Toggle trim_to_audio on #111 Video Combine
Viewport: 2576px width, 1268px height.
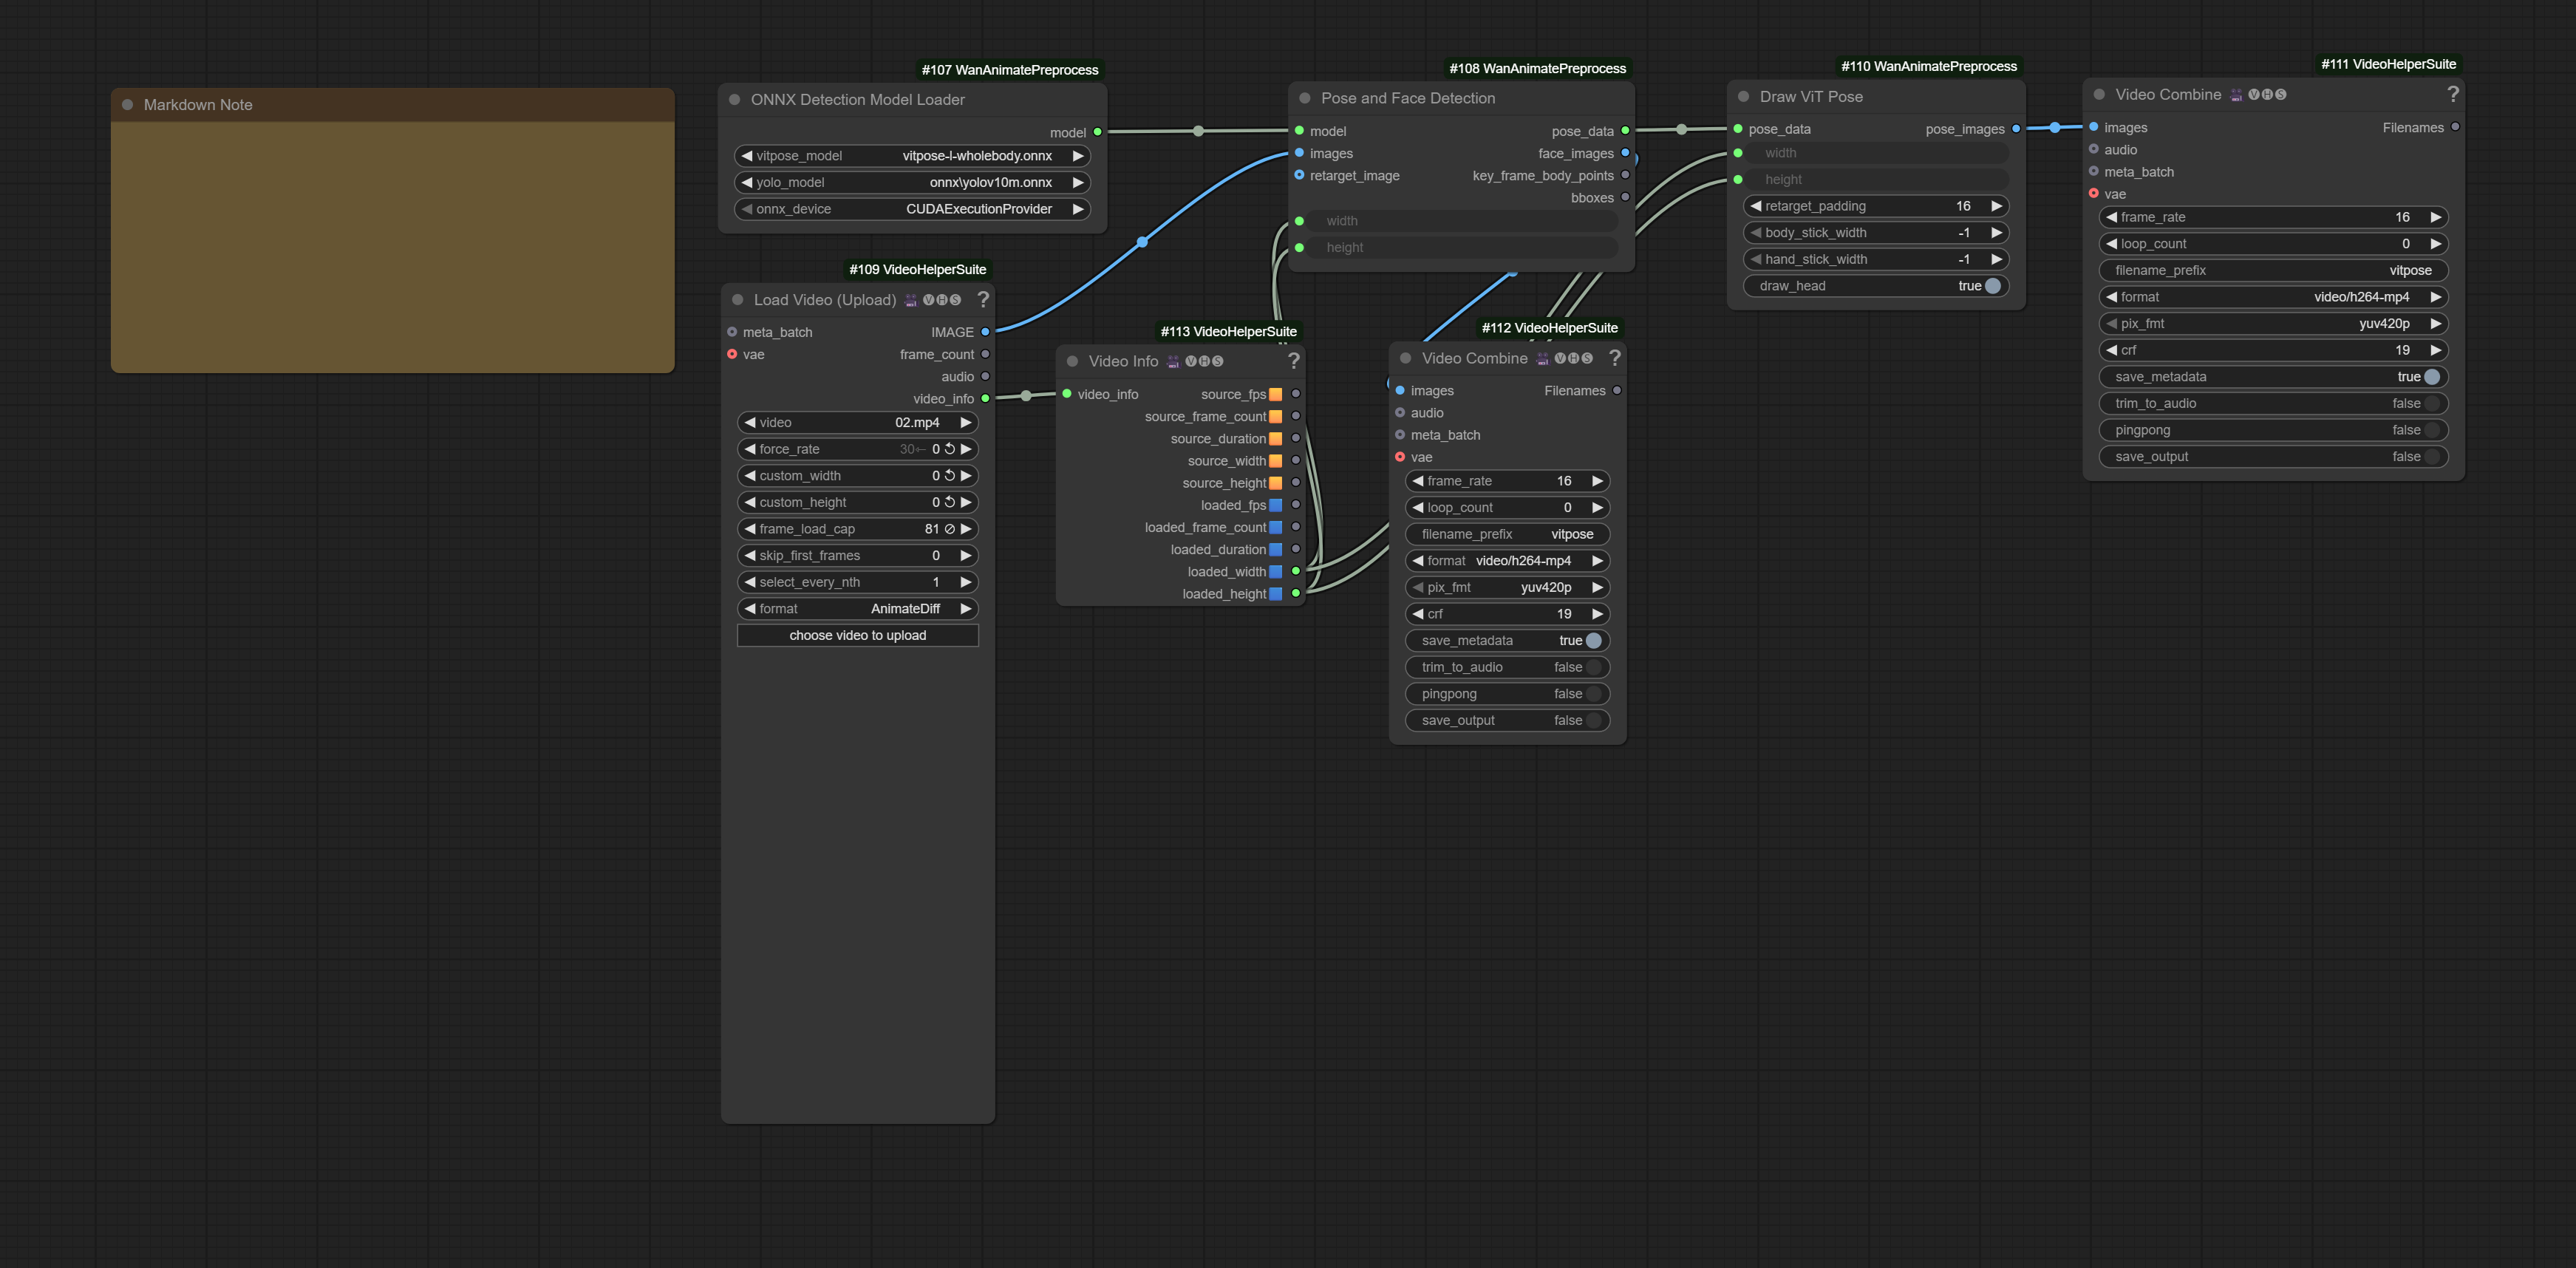coord(2273,404)
